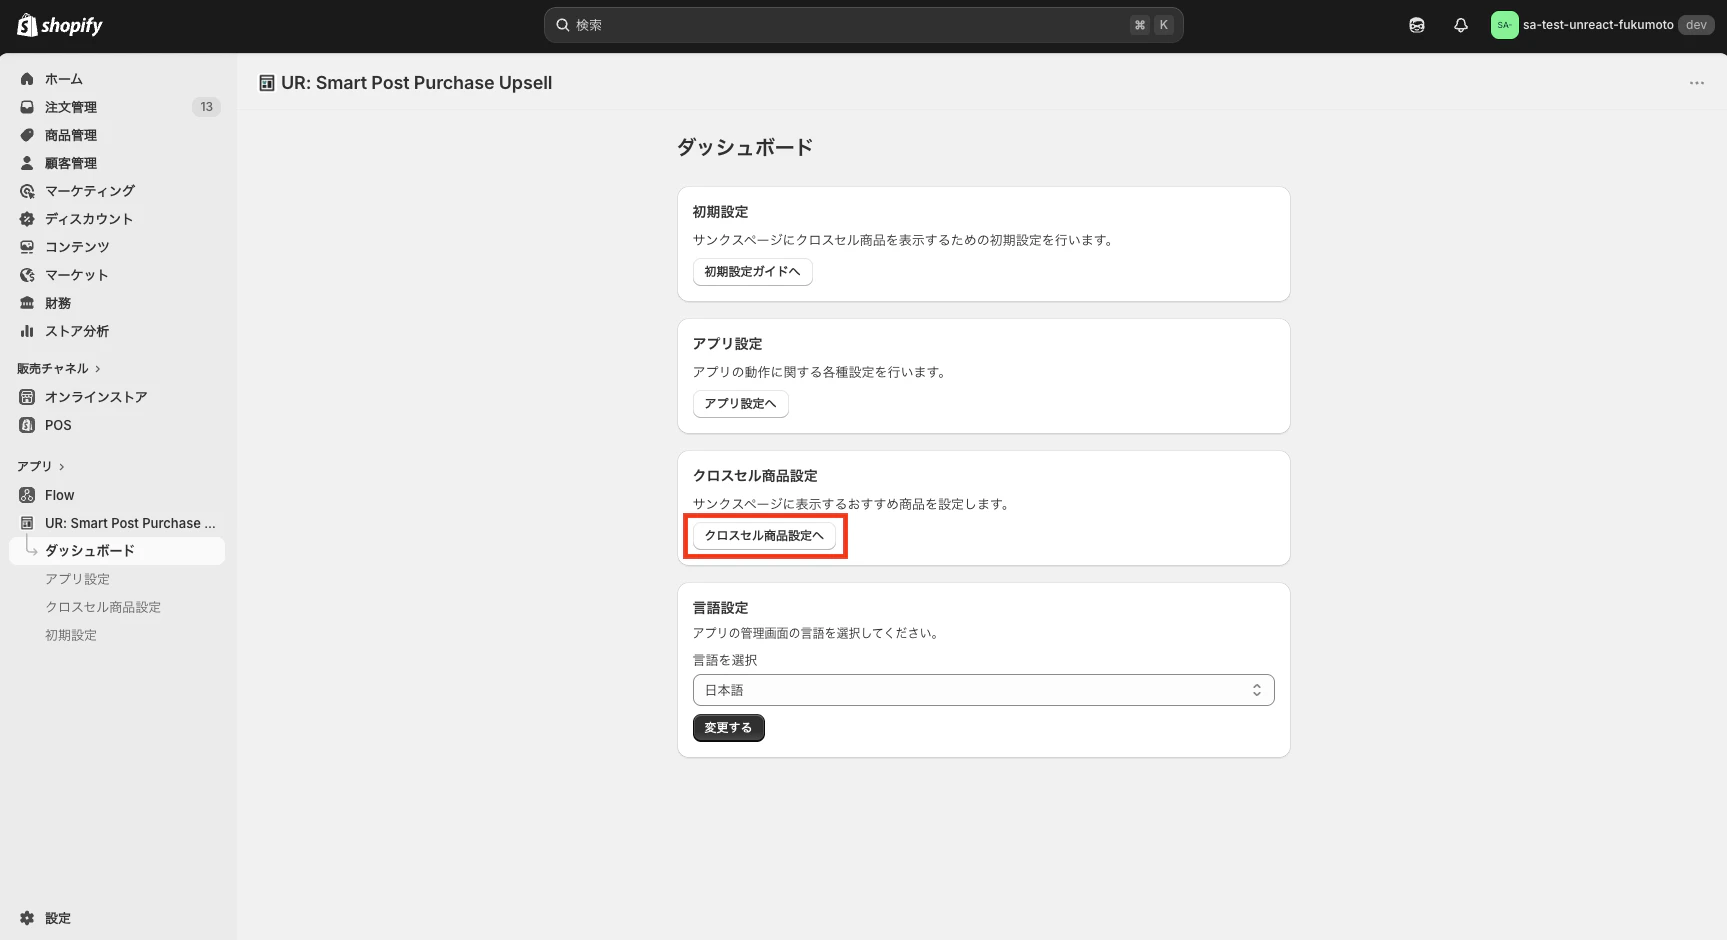Image resolution: width=1727 pixels, height=940 pixels.
Task: Go to クロスセル商品設定 in the sidebar
Action: coord(103,607)
